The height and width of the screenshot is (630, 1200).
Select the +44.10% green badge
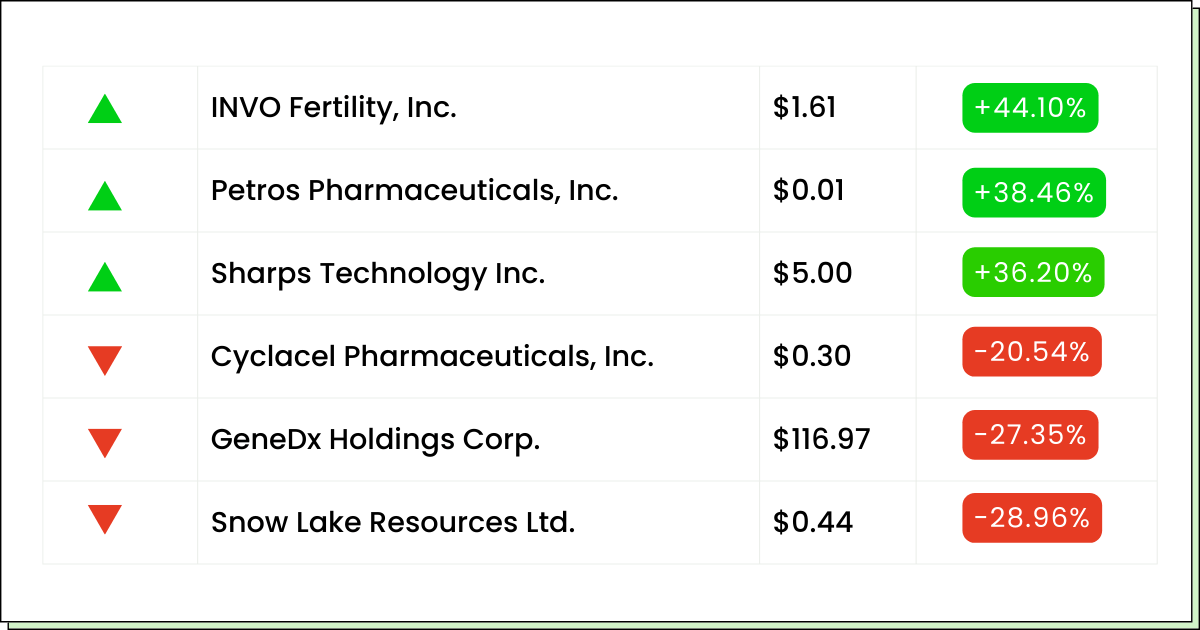tap(1030, 108)
